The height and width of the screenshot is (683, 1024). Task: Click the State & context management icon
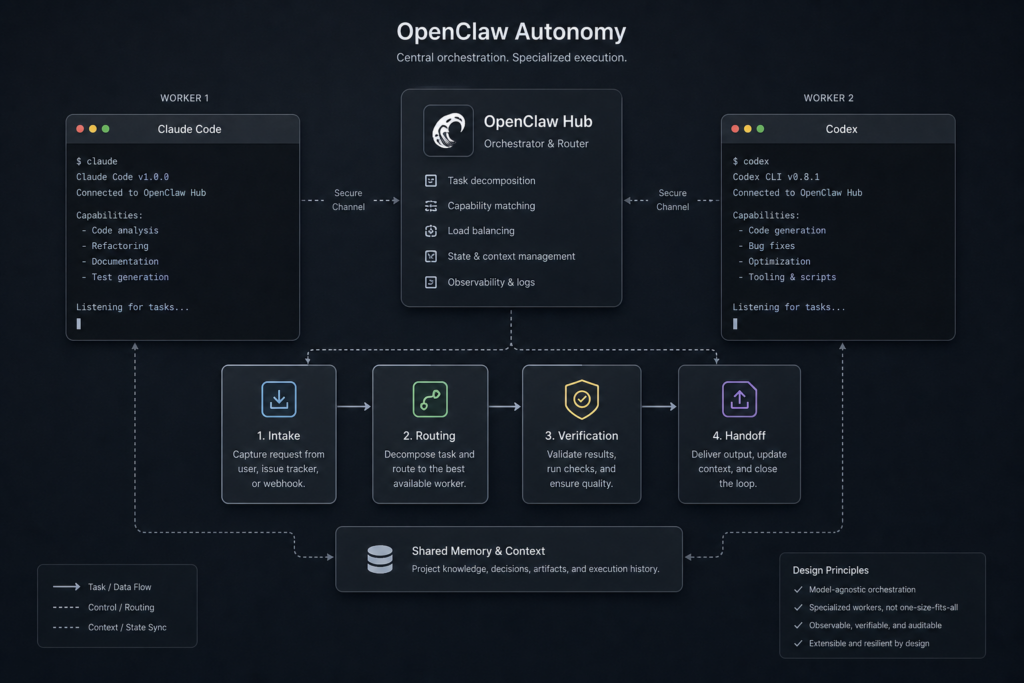(431, 257)
